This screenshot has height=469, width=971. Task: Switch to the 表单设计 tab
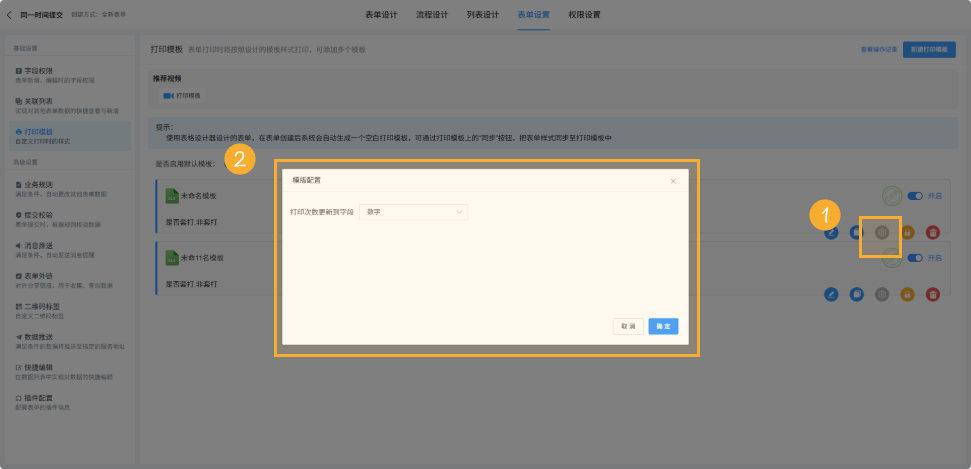(x=381, y=15)
